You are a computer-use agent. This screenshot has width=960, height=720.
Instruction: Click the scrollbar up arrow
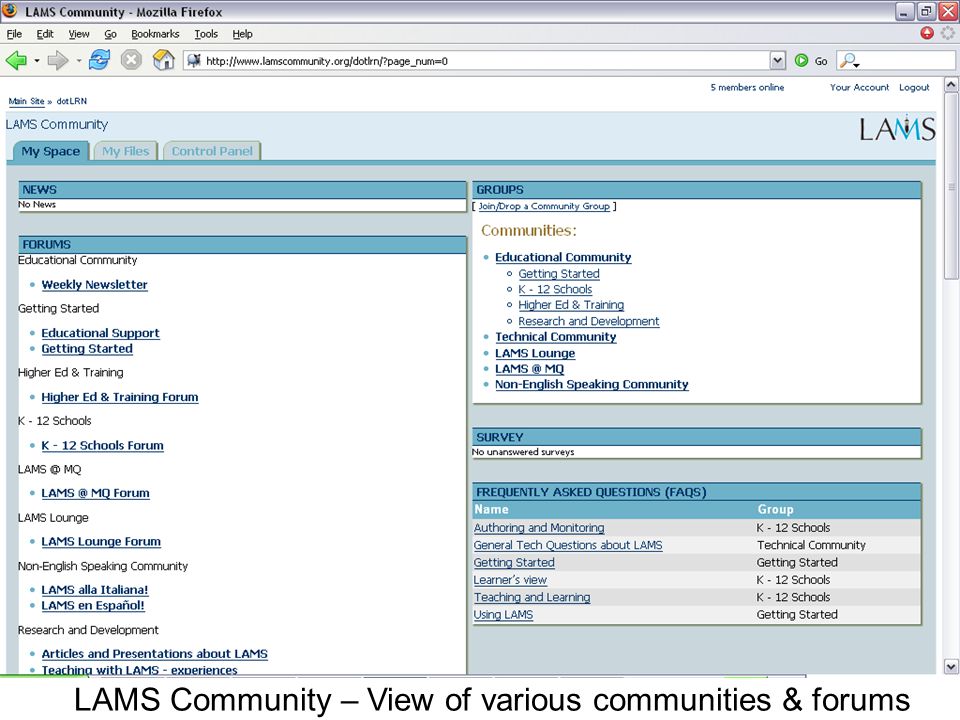click(951, 85)
